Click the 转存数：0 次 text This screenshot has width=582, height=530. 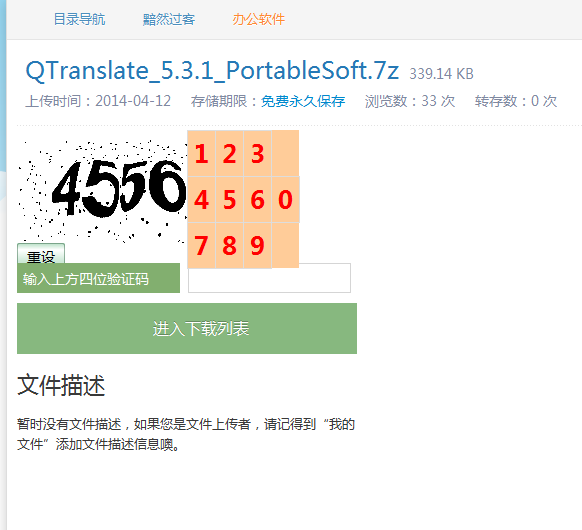(516, 101)
